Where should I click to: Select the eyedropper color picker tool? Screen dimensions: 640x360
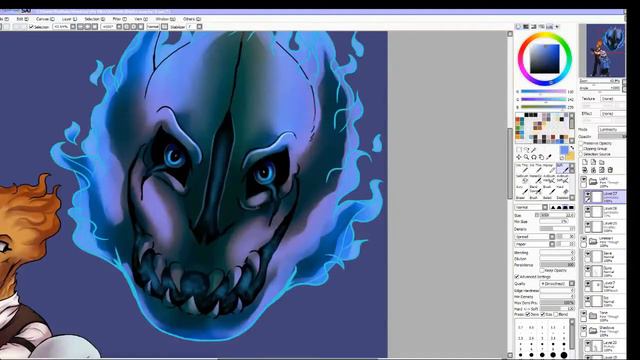pos(549,157)
